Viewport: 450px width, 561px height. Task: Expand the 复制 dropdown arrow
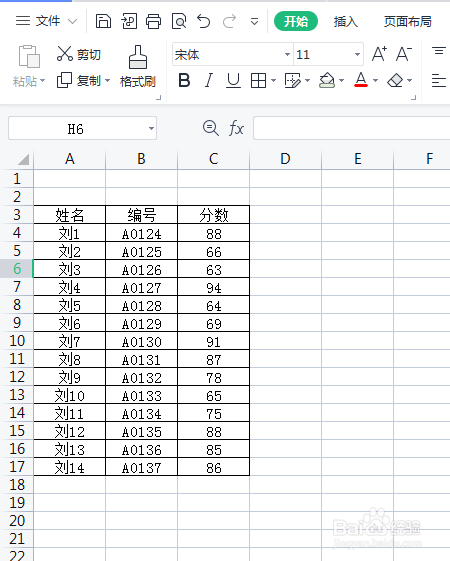pyautogui.click(x=107, y=81)
